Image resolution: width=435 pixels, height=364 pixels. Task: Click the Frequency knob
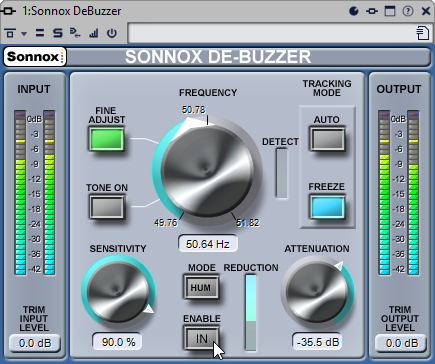pyautogui.click(x=207, y=172)
